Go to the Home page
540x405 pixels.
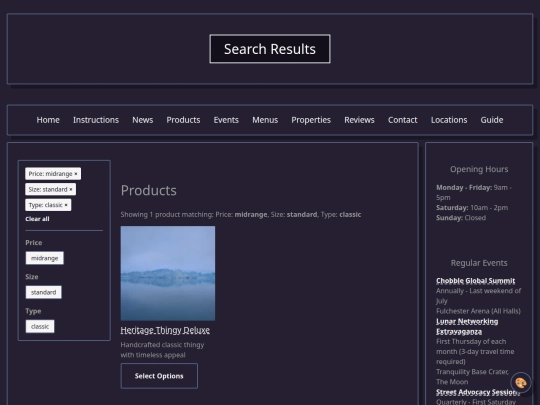tap(48, 120)
